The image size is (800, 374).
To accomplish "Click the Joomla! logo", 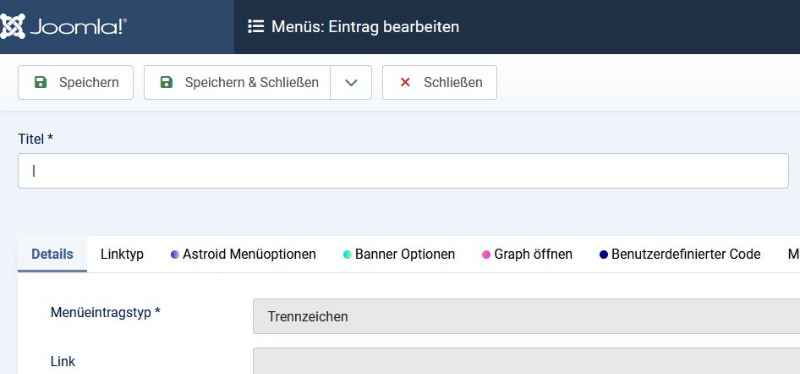I will (63, 27).
